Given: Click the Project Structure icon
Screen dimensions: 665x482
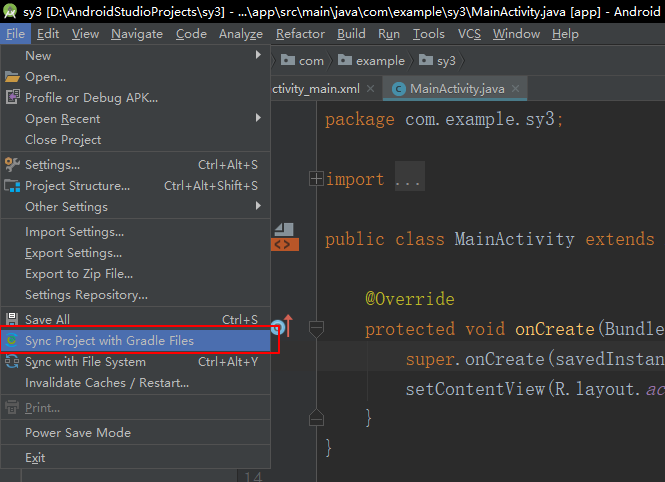Looking at the screenshot, I should pos(12,186).
